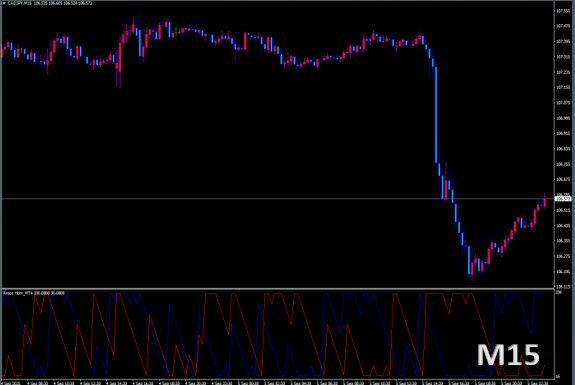Click the Aroon Horn_MT4 indicator label
Image resolution: width=575 pixels, height=385 pixels.
[x=18, y=293]
